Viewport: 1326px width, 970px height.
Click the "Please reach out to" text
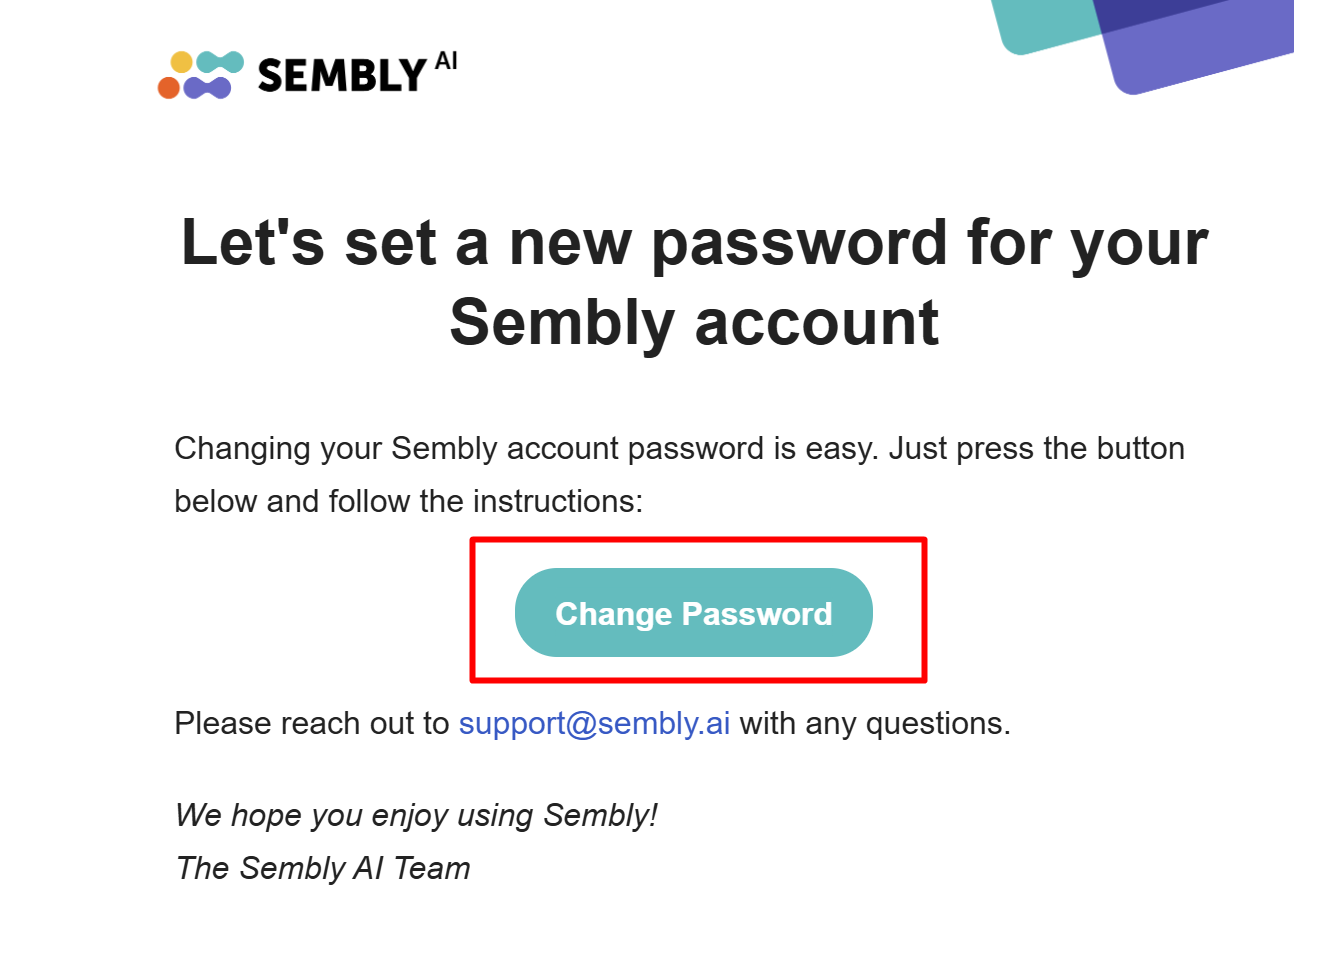click(312, 723)
